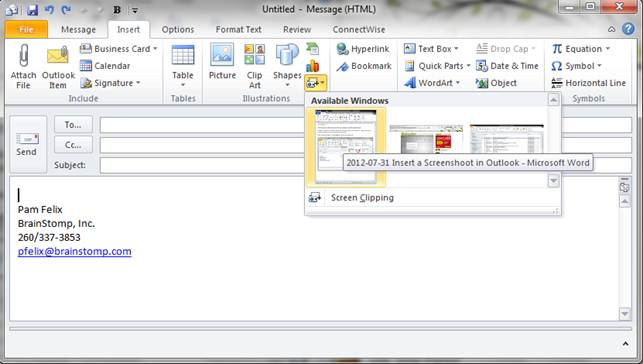Insert a Business Card
643x364 pixels.
(x=118, y=49)
